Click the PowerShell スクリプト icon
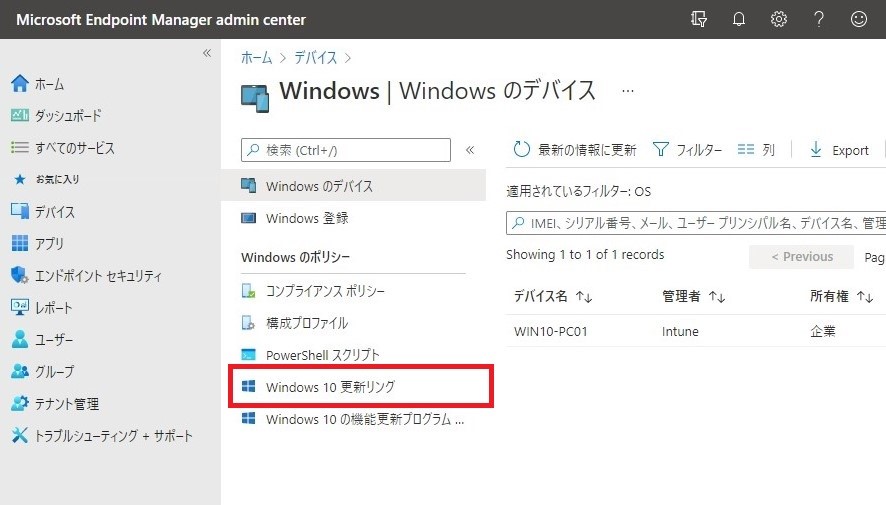The height and width of the screenshot is (505, 886). click(249, 355)
